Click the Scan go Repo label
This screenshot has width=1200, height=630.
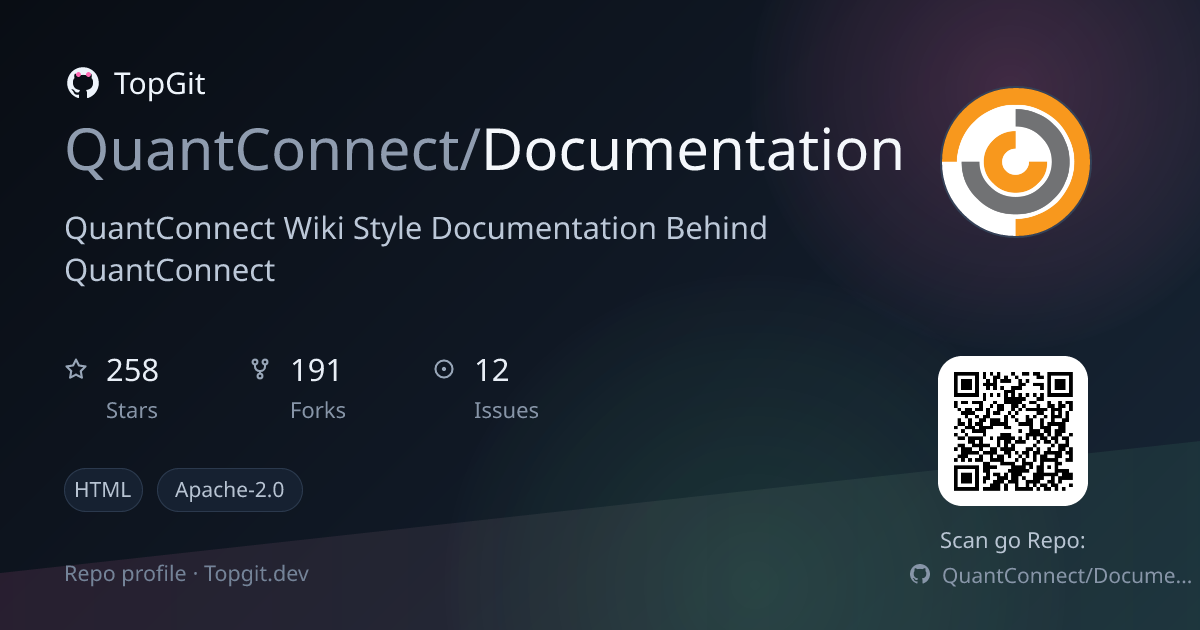[1013, 541]
